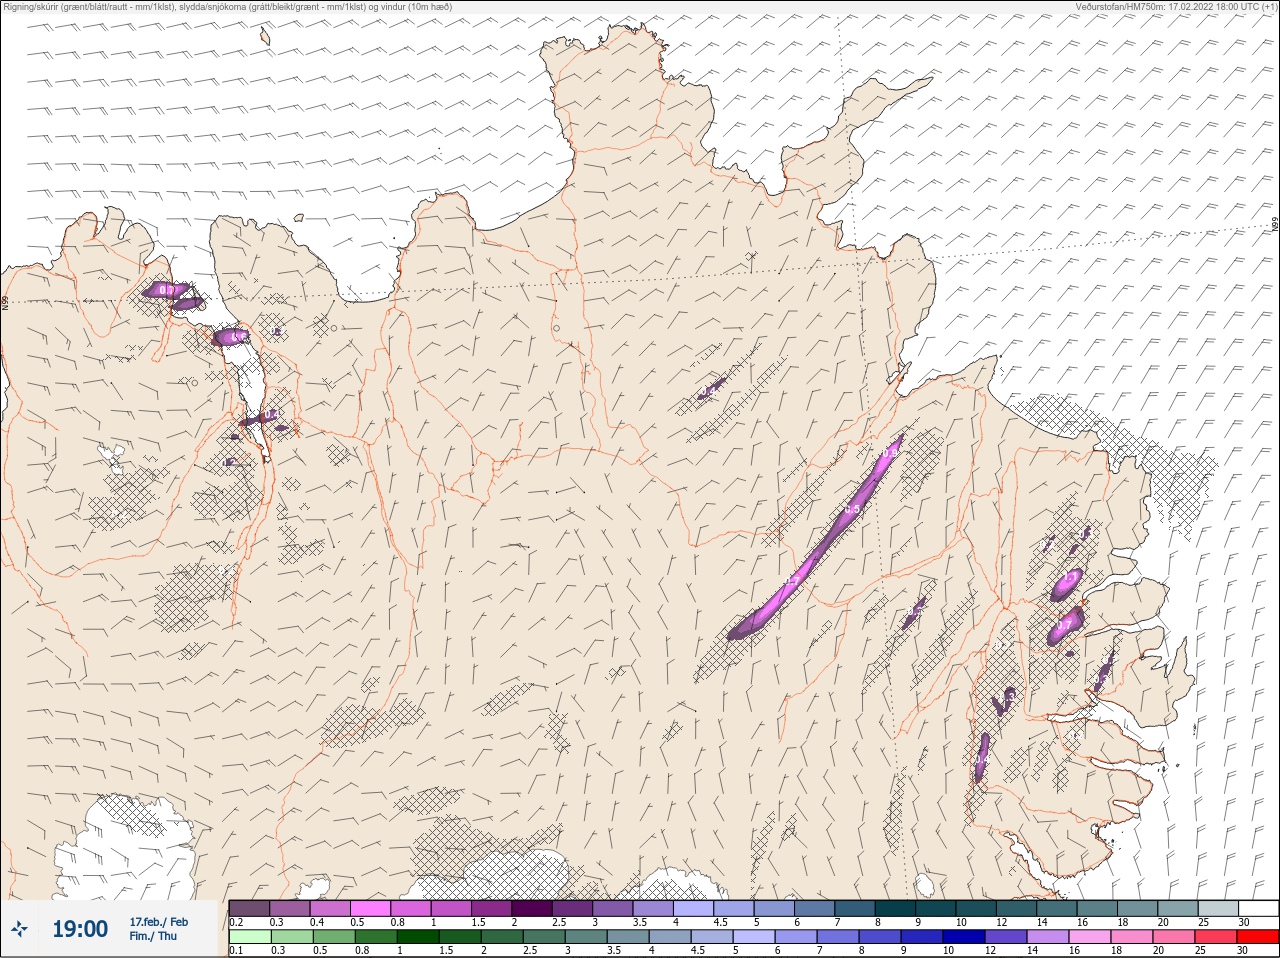This screenshot has width=1280, height=958.
Task: Pick the red lower legend swatch after 30
Action: click(x=1258, y=937)
